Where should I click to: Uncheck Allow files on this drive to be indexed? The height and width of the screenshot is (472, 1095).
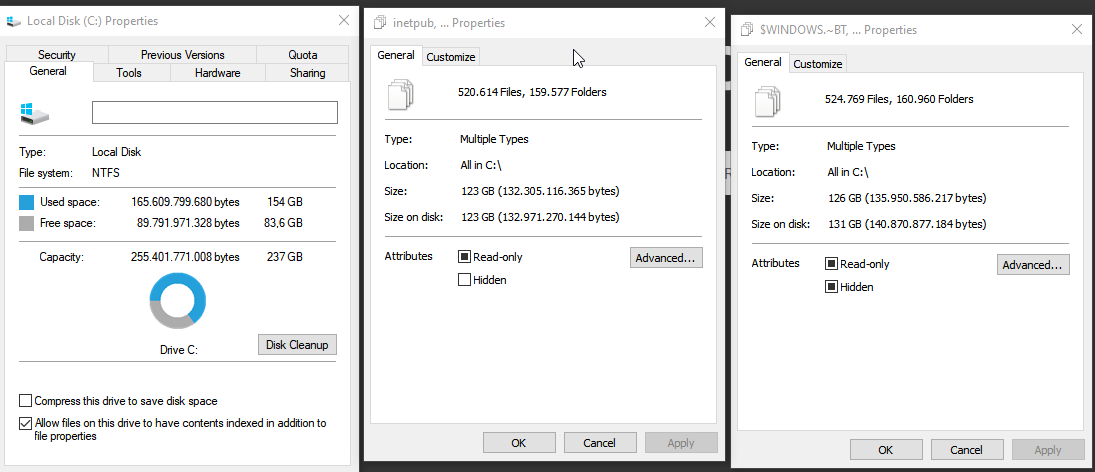(x=26, y=423)
